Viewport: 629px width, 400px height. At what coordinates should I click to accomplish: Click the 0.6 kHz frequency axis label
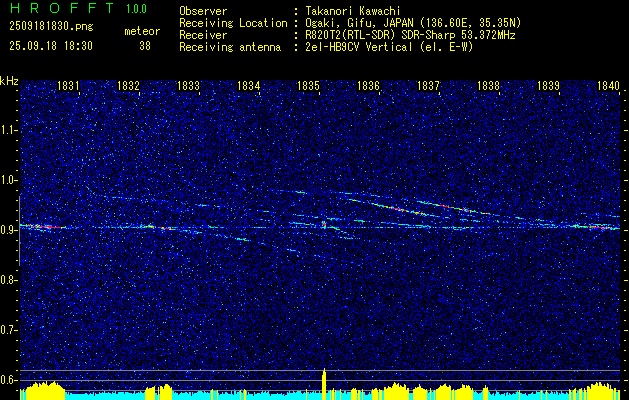tap(8, 380)
